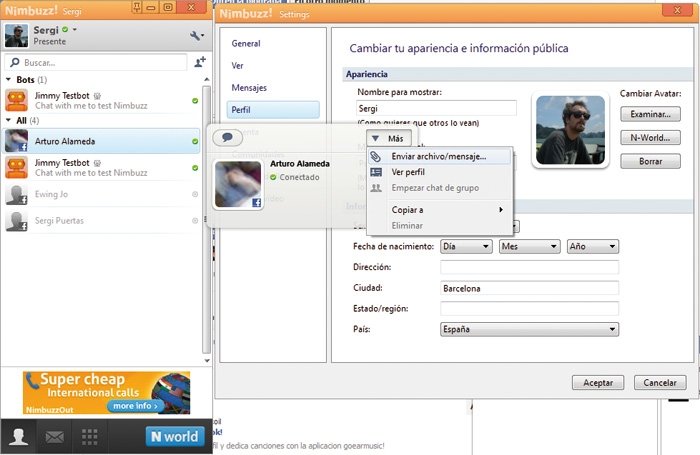Open the dial pad grid tab

pyautogui.click(x=89, y=437)
